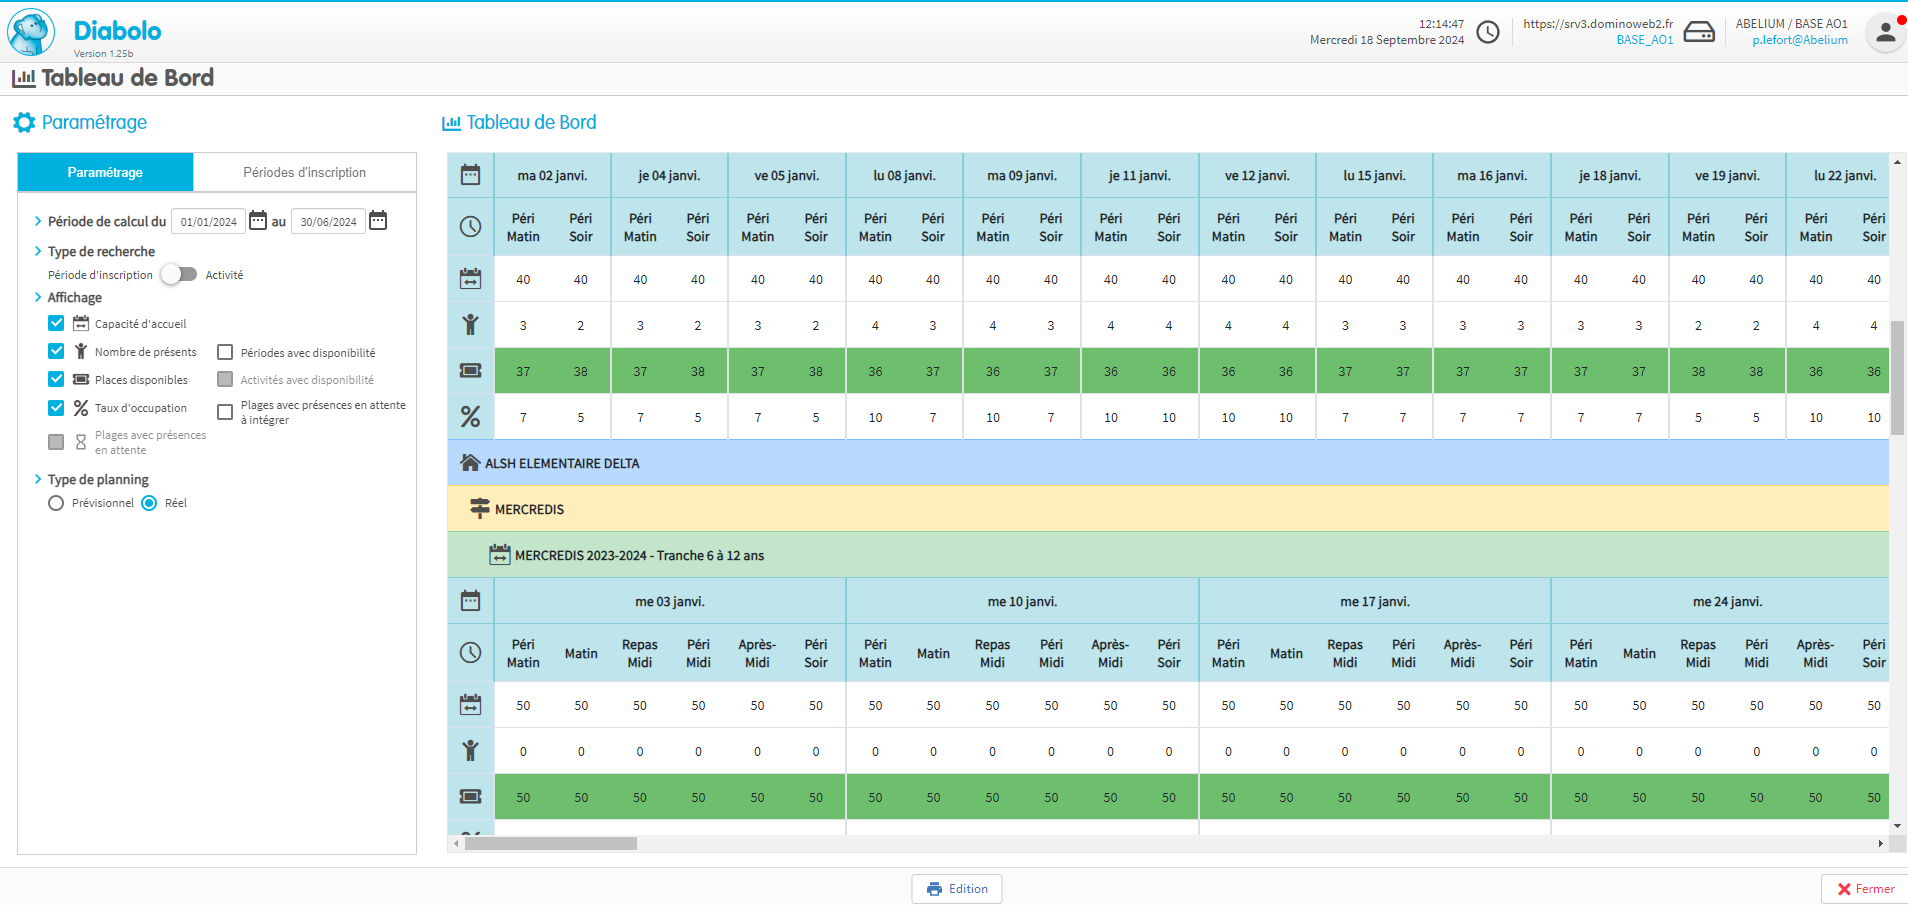Click the Edition print button
Image resolution: width=1908 pixels, height=905 pixels.
coord(956,889)
